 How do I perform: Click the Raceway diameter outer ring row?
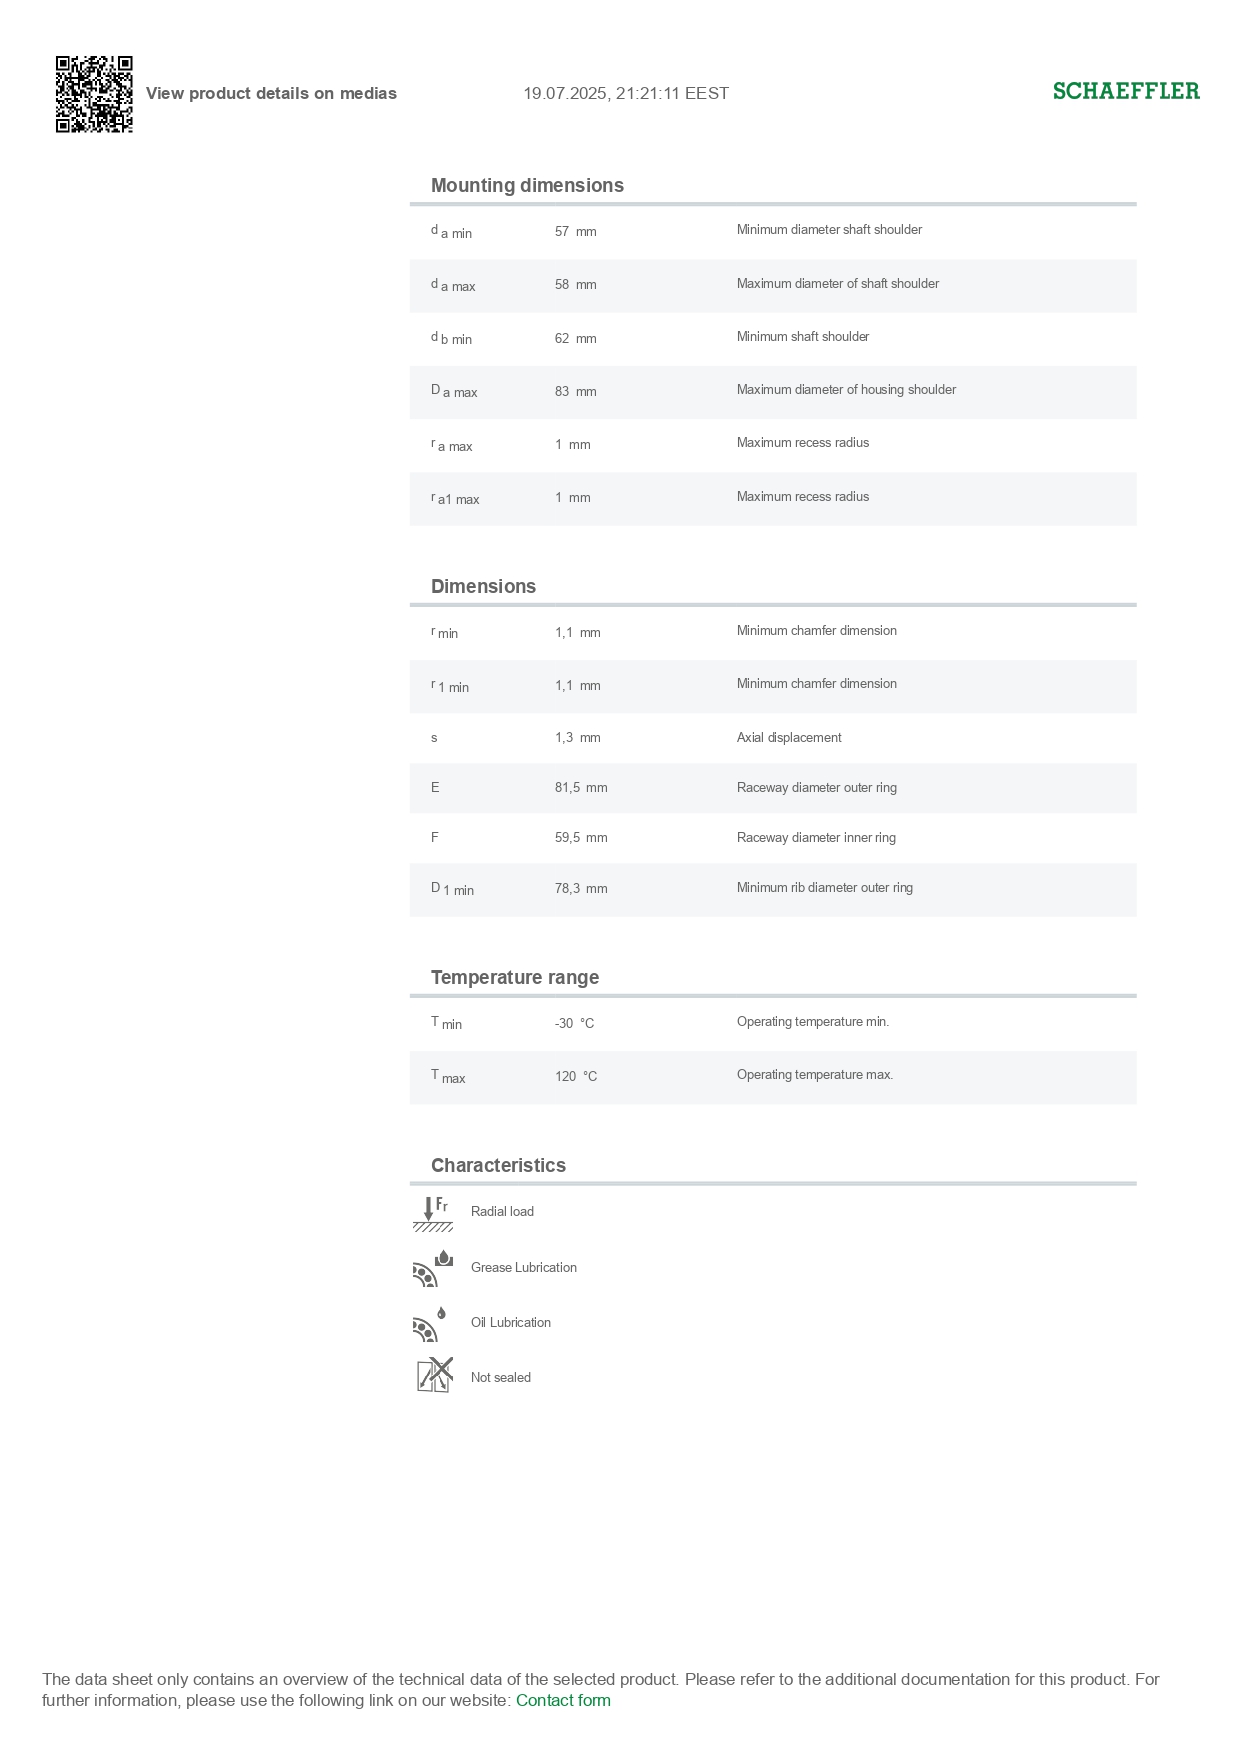point(773,788)
